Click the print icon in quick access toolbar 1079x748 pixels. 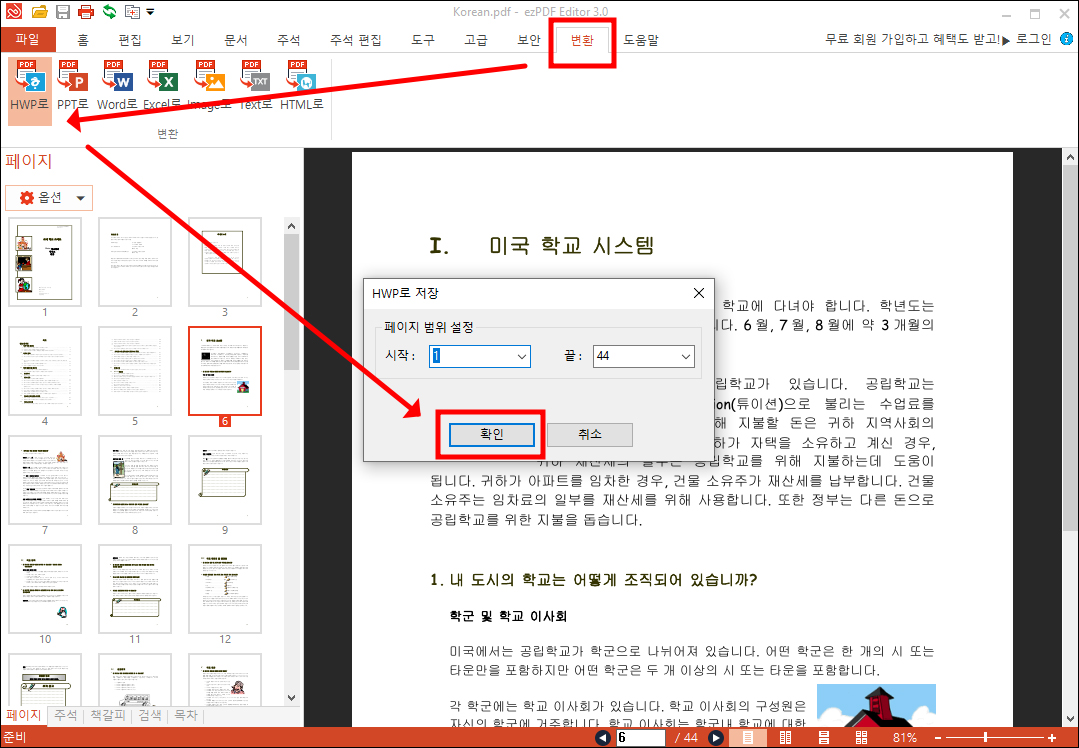pyautogui.click(x=86, y=10)
